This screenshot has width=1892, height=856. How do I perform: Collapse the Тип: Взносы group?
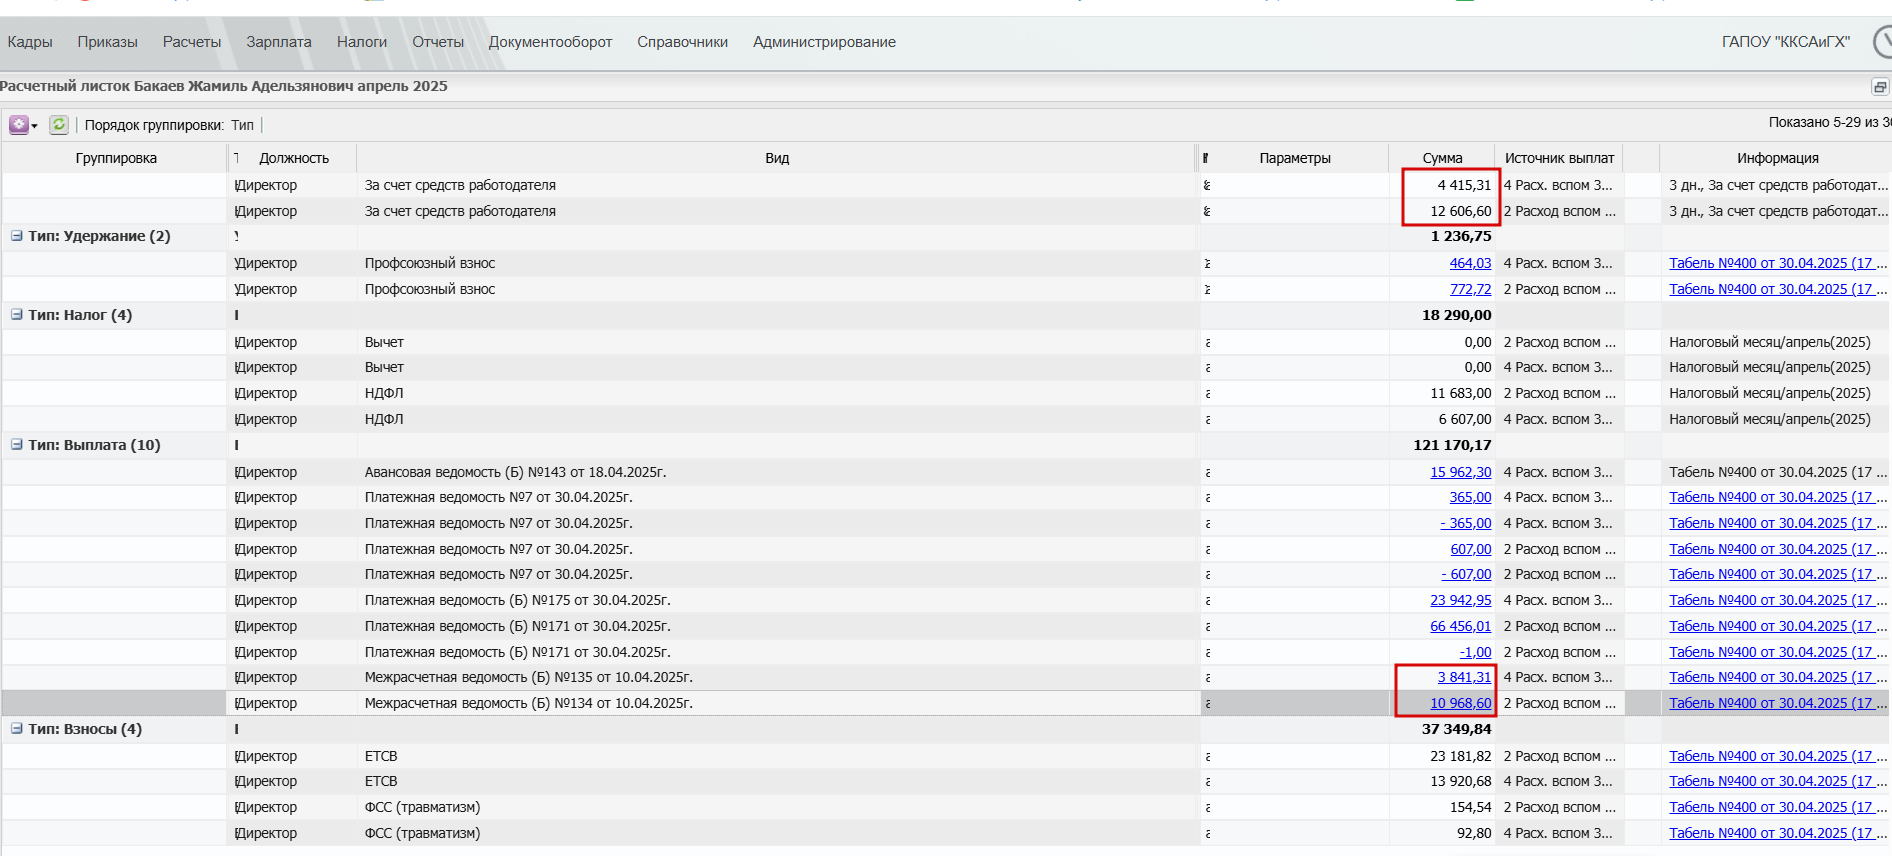click(x=17, y=729)
